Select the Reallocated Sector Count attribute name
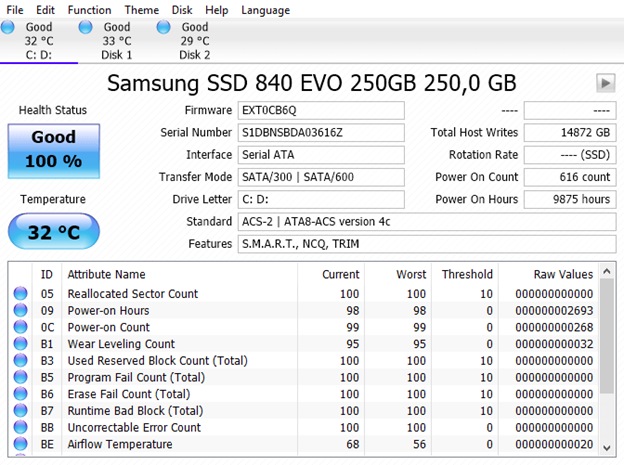This screenshot has height=465, width=624. 133,293
